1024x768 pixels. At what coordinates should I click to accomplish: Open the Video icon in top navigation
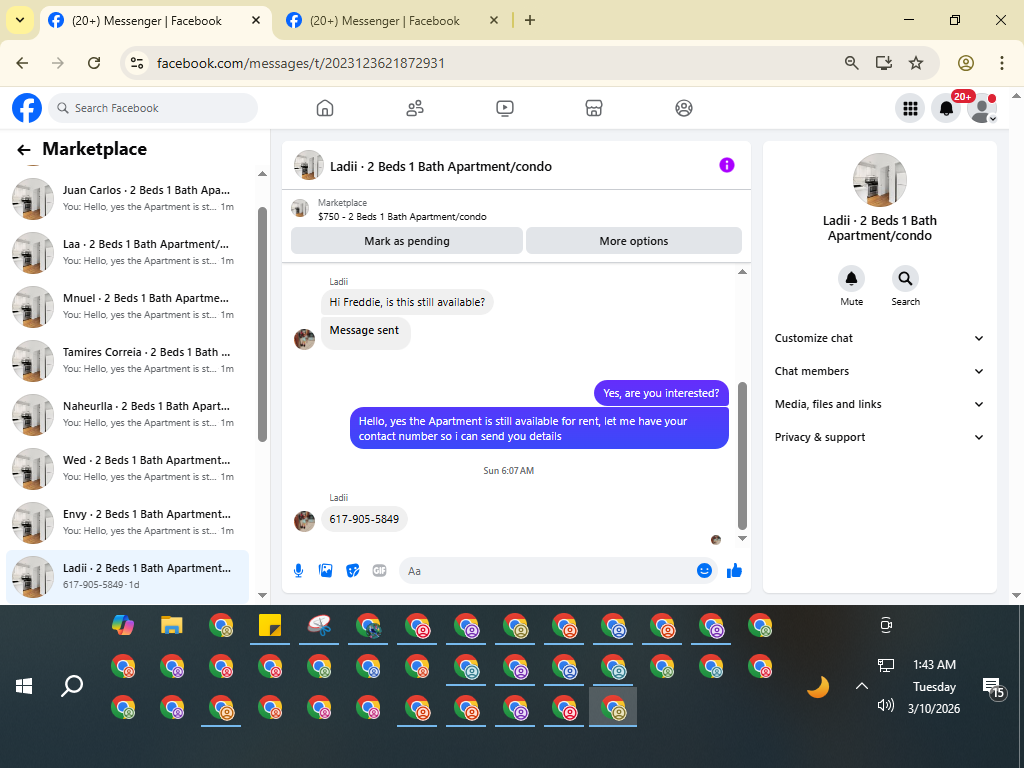click(505, 108)
